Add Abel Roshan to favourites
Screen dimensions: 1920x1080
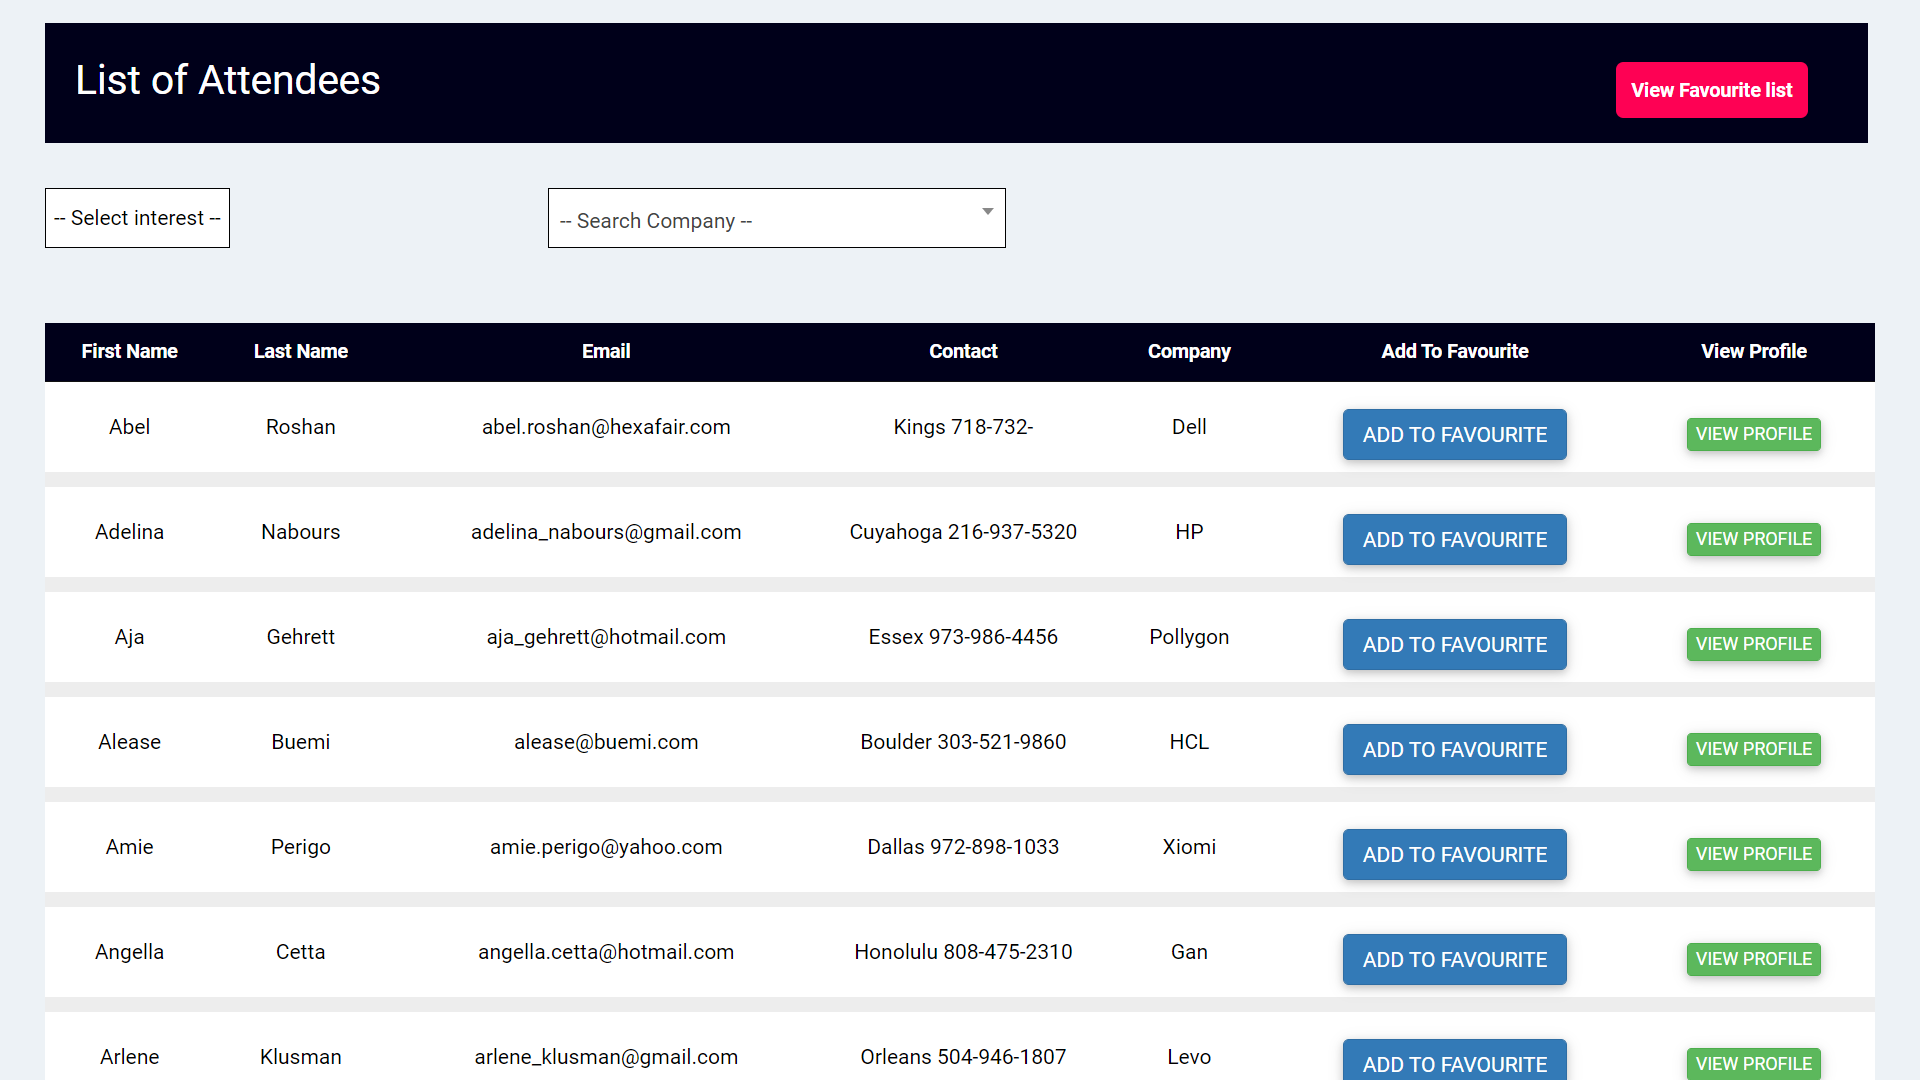pyautogui.click(x=1454, y=434)
